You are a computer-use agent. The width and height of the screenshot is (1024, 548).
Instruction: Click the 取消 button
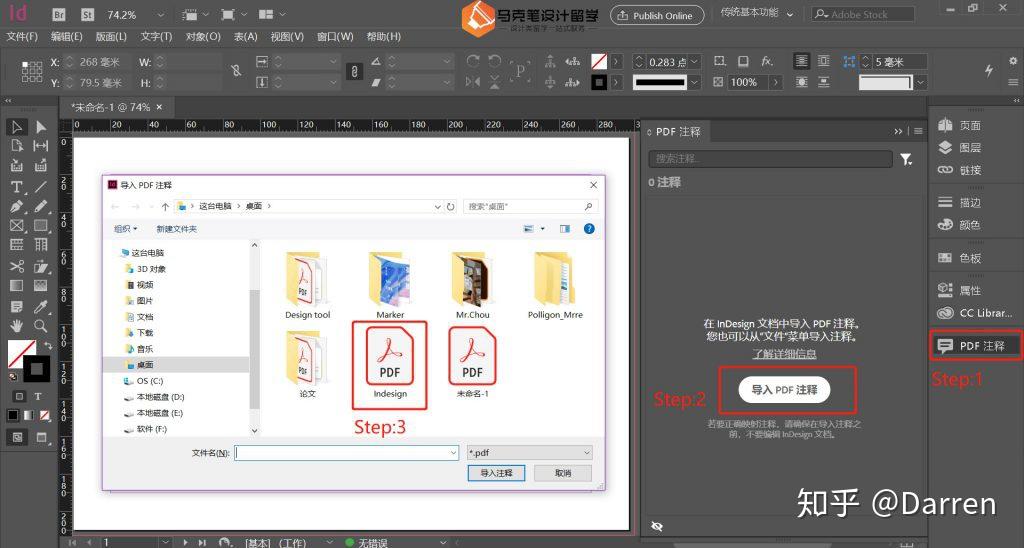point(563,473)
